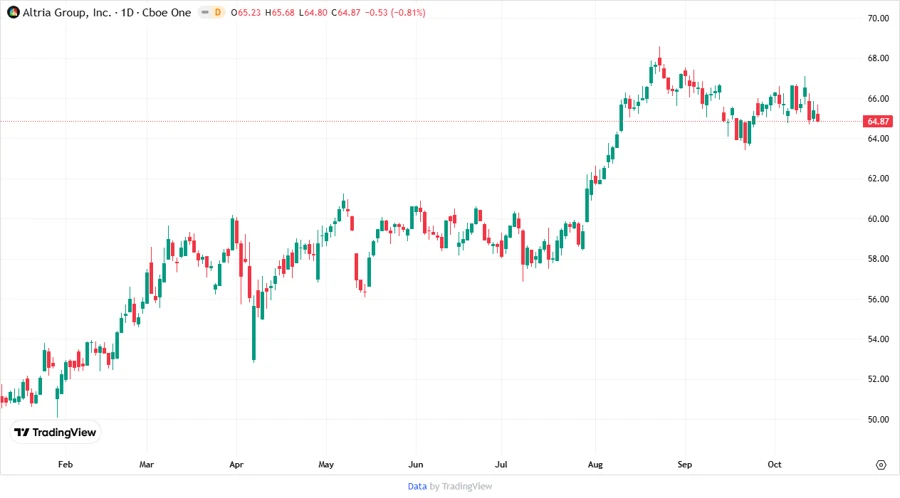Click the 54.00 price axis label
The width and height of the screenshot is (900, 498).
[878, 339]
